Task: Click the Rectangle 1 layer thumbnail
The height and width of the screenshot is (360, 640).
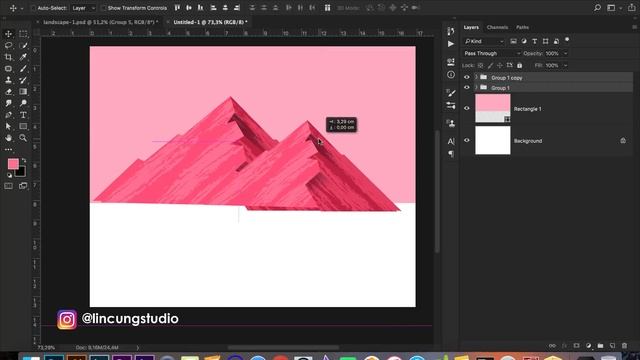Action: (493, 108)
